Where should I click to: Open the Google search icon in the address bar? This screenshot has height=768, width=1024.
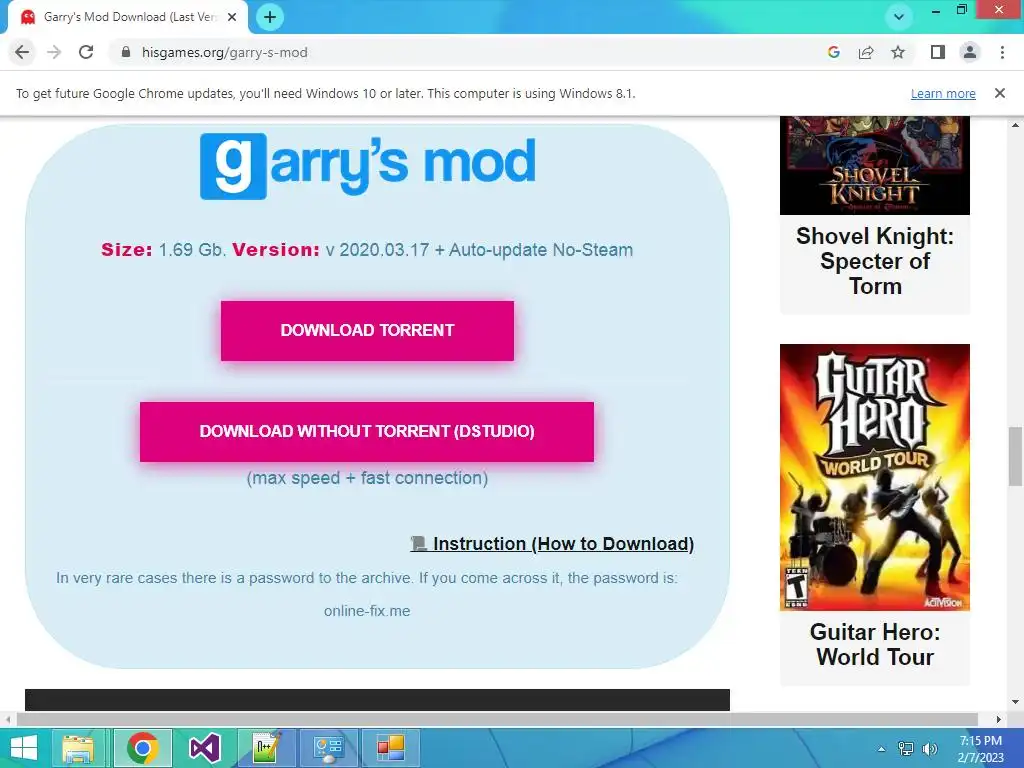tap(833, 52)
